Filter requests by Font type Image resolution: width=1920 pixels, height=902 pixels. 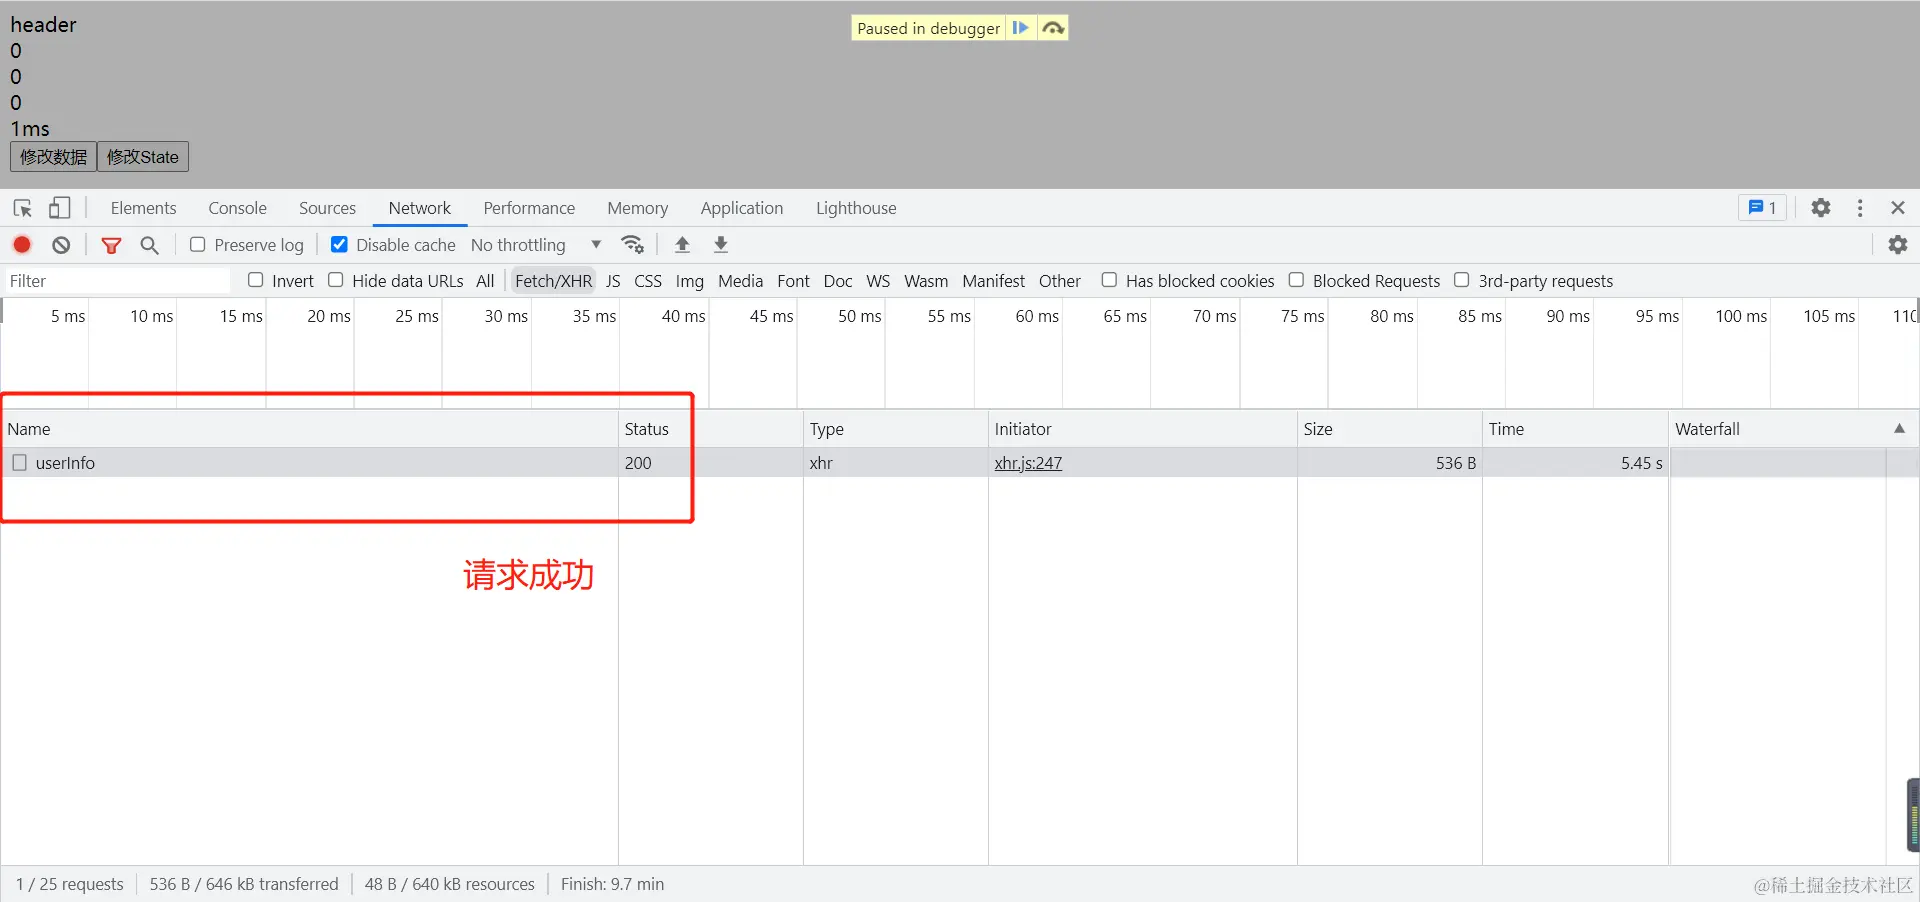pyautogui.click(x=793, y=281)
